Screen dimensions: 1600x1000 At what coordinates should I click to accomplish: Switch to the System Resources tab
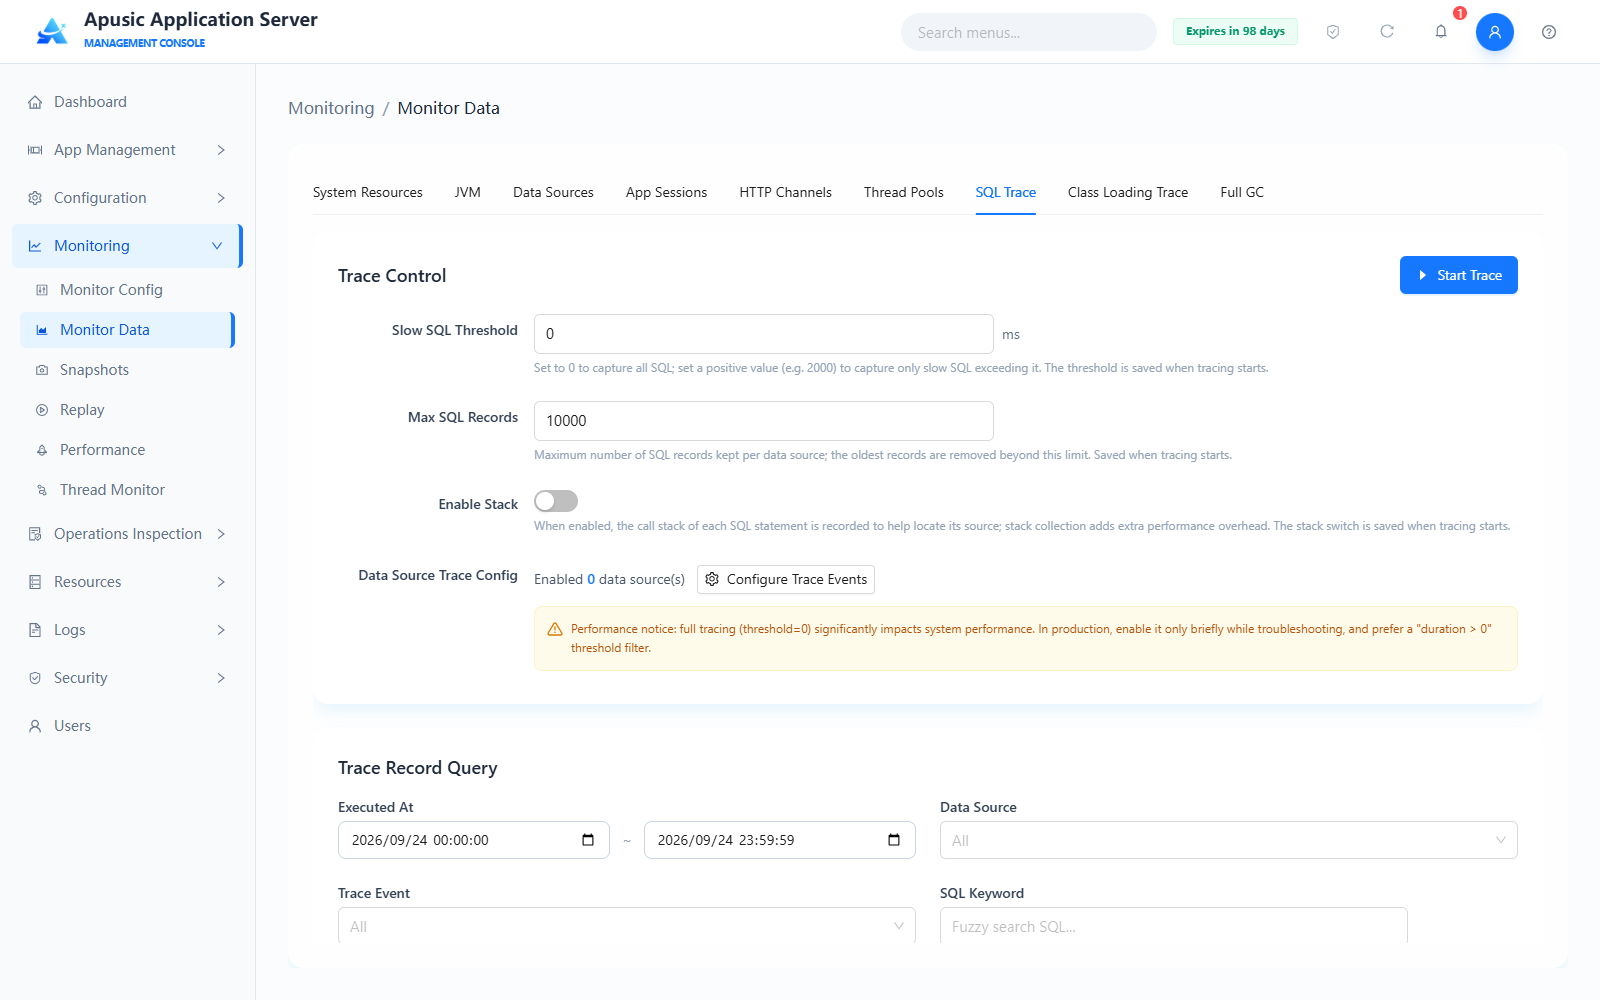[367, 192]
